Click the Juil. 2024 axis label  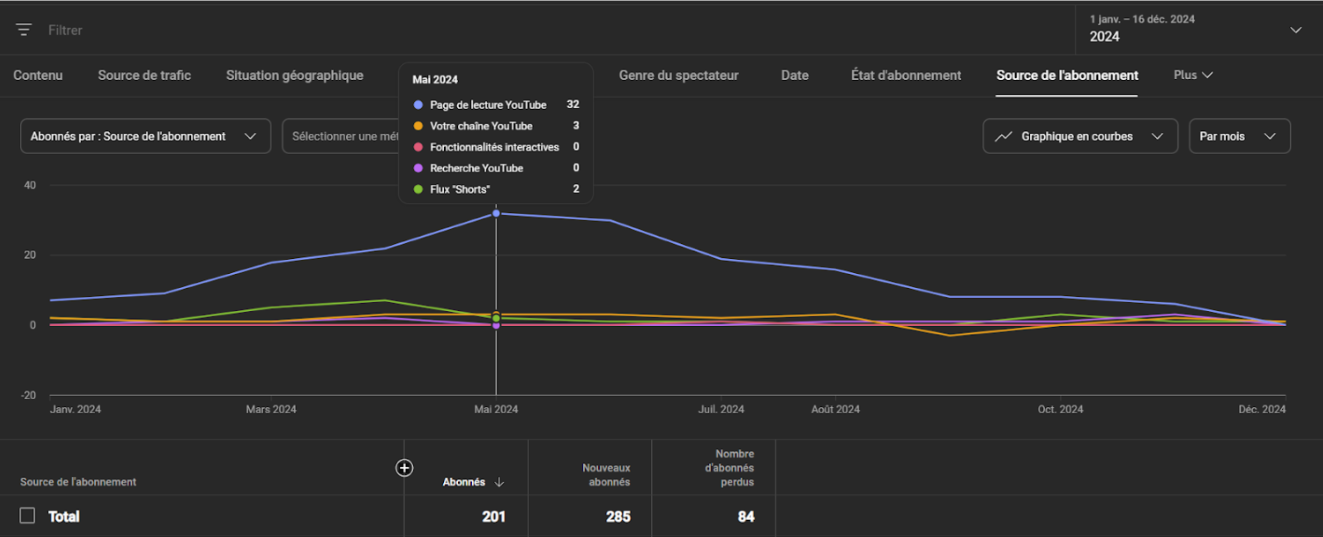(x=721, y=409)
